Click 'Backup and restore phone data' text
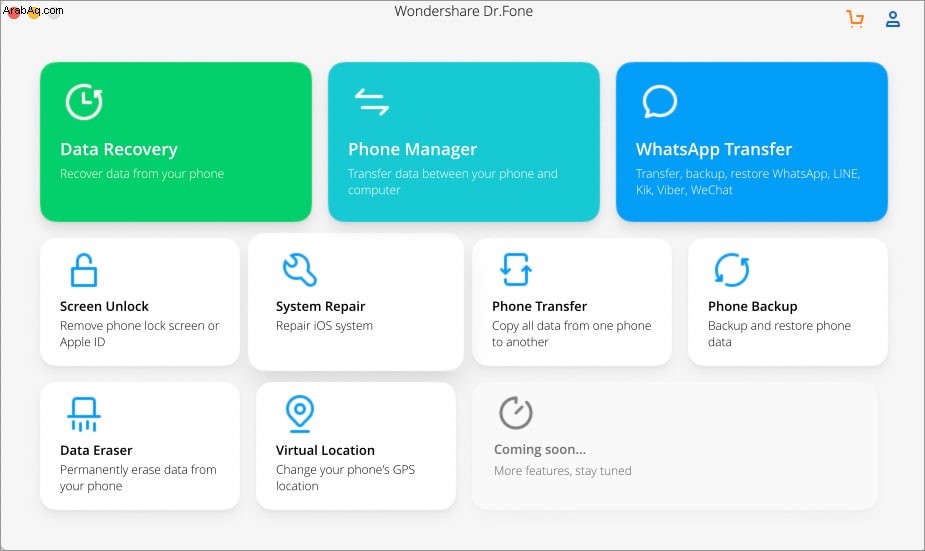This screenshot has height=551, width=925. click(779, 334)
